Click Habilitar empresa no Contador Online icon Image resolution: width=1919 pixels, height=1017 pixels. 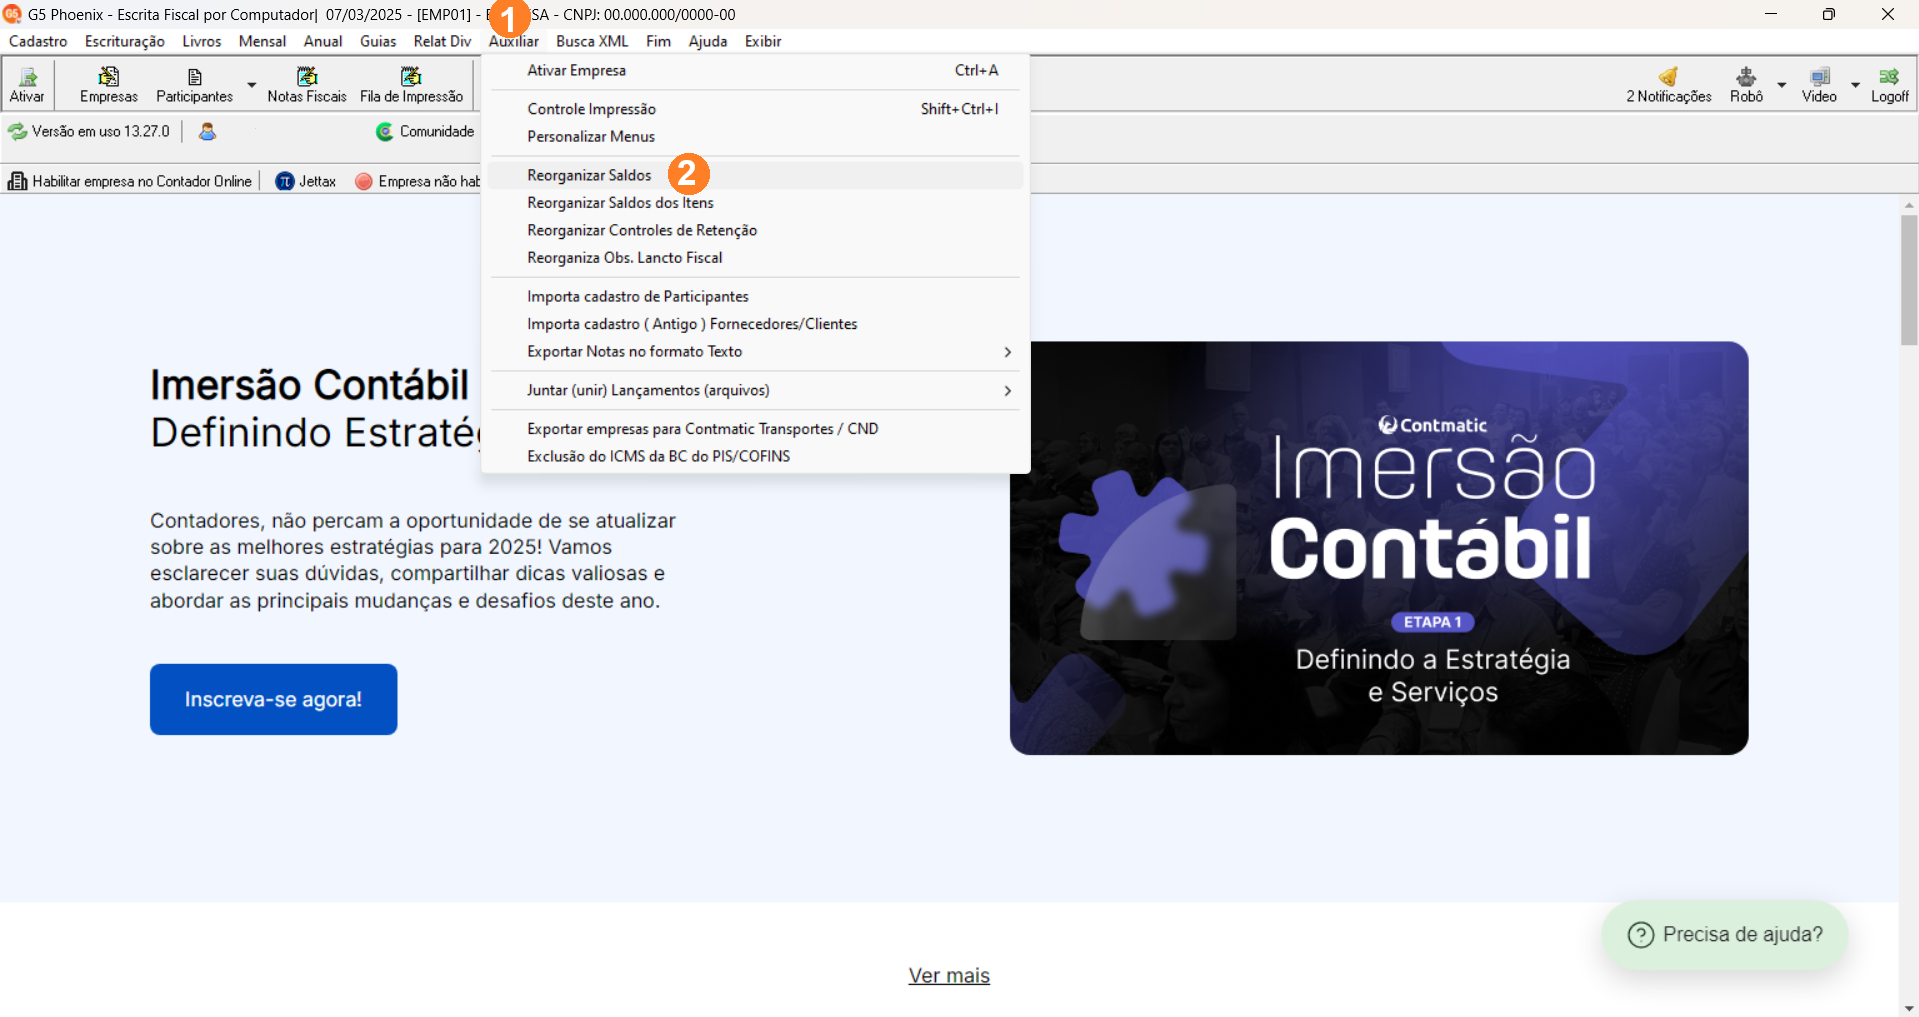tap(17, 181)
